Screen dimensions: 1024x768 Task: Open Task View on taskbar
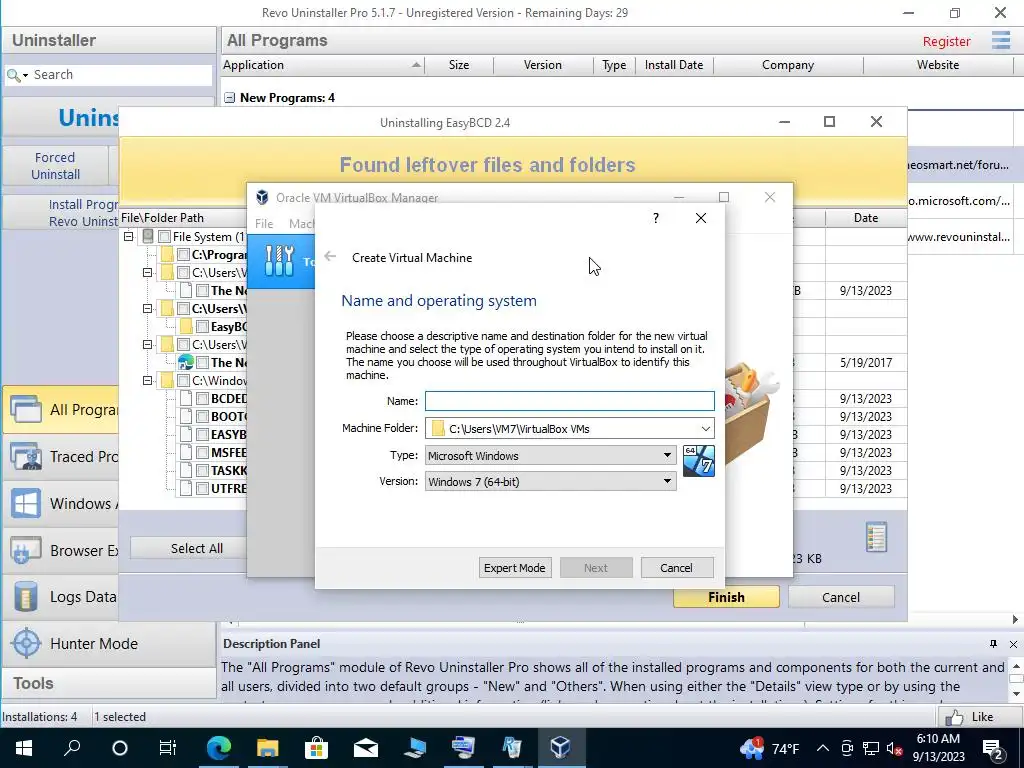[168, 748]
